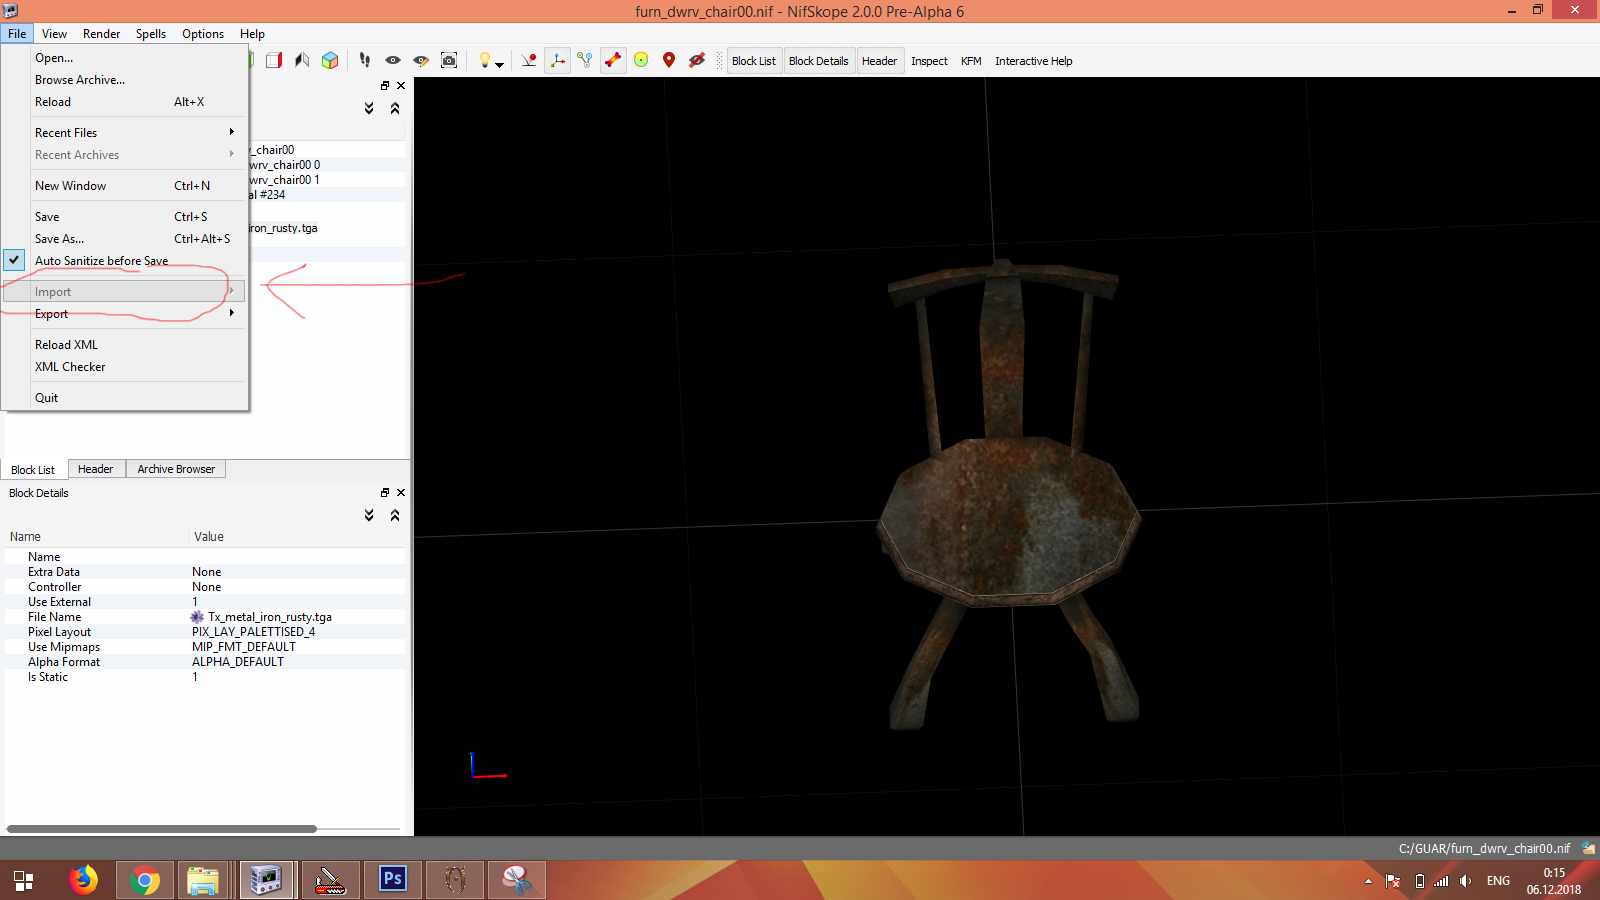The image size is (1600, 900).
Task: Toggle the yellow-green circle display icon
Action: click(641, 61)
